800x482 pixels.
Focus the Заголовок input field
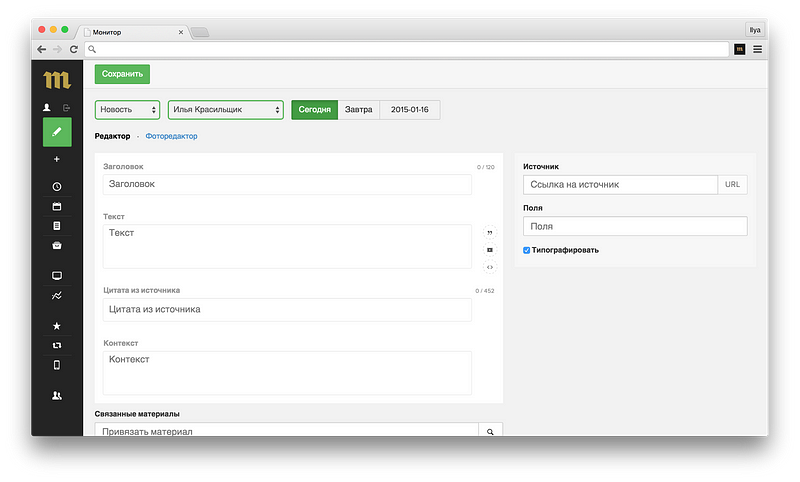click(x=287, y=184)
